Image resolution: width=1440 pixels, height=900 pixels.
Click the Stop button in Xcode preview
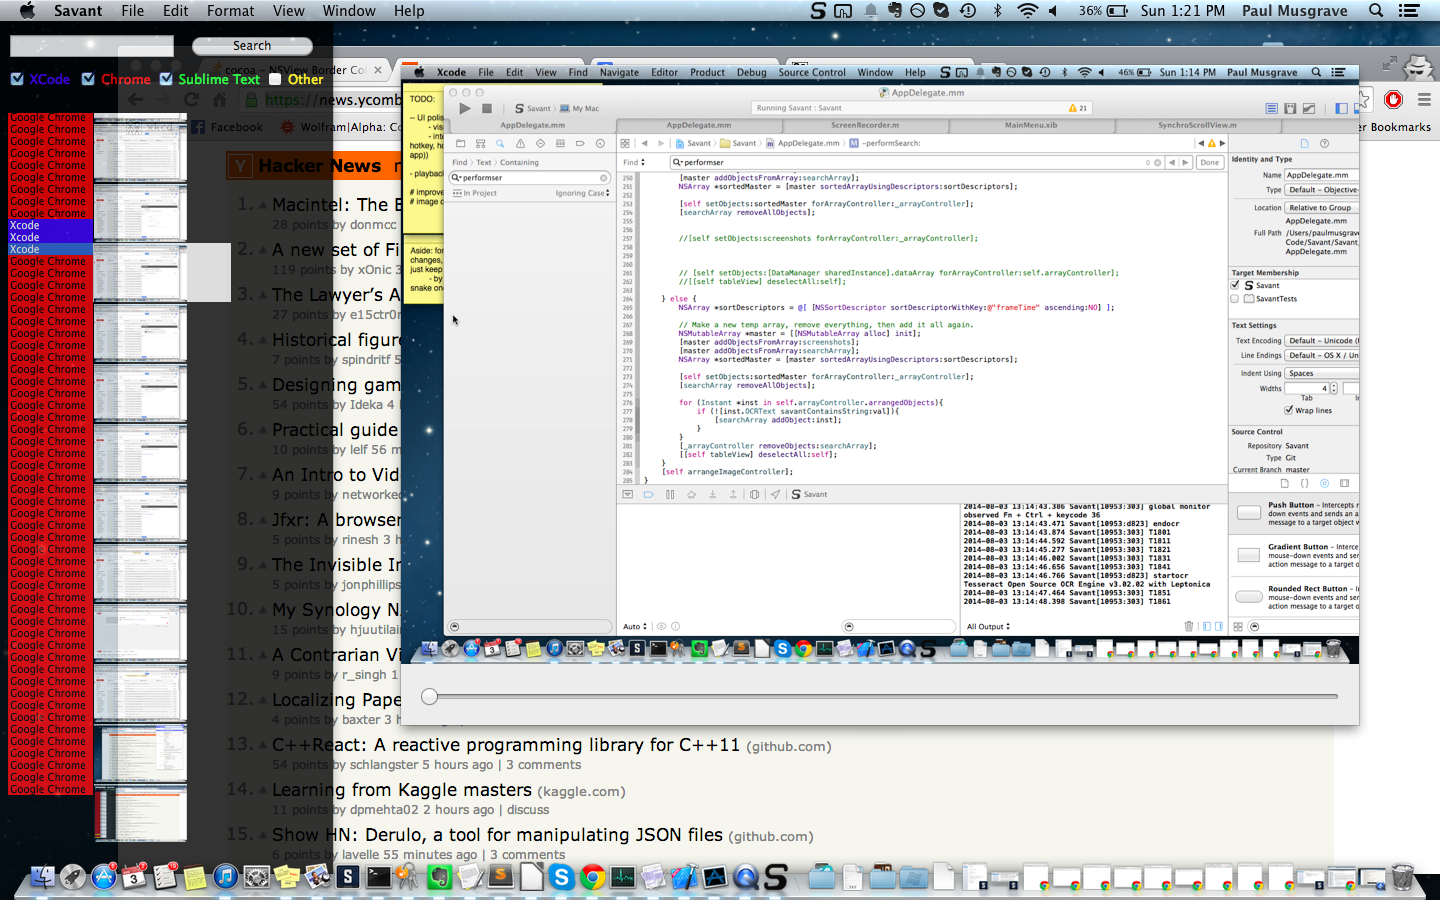coord(487,108)
